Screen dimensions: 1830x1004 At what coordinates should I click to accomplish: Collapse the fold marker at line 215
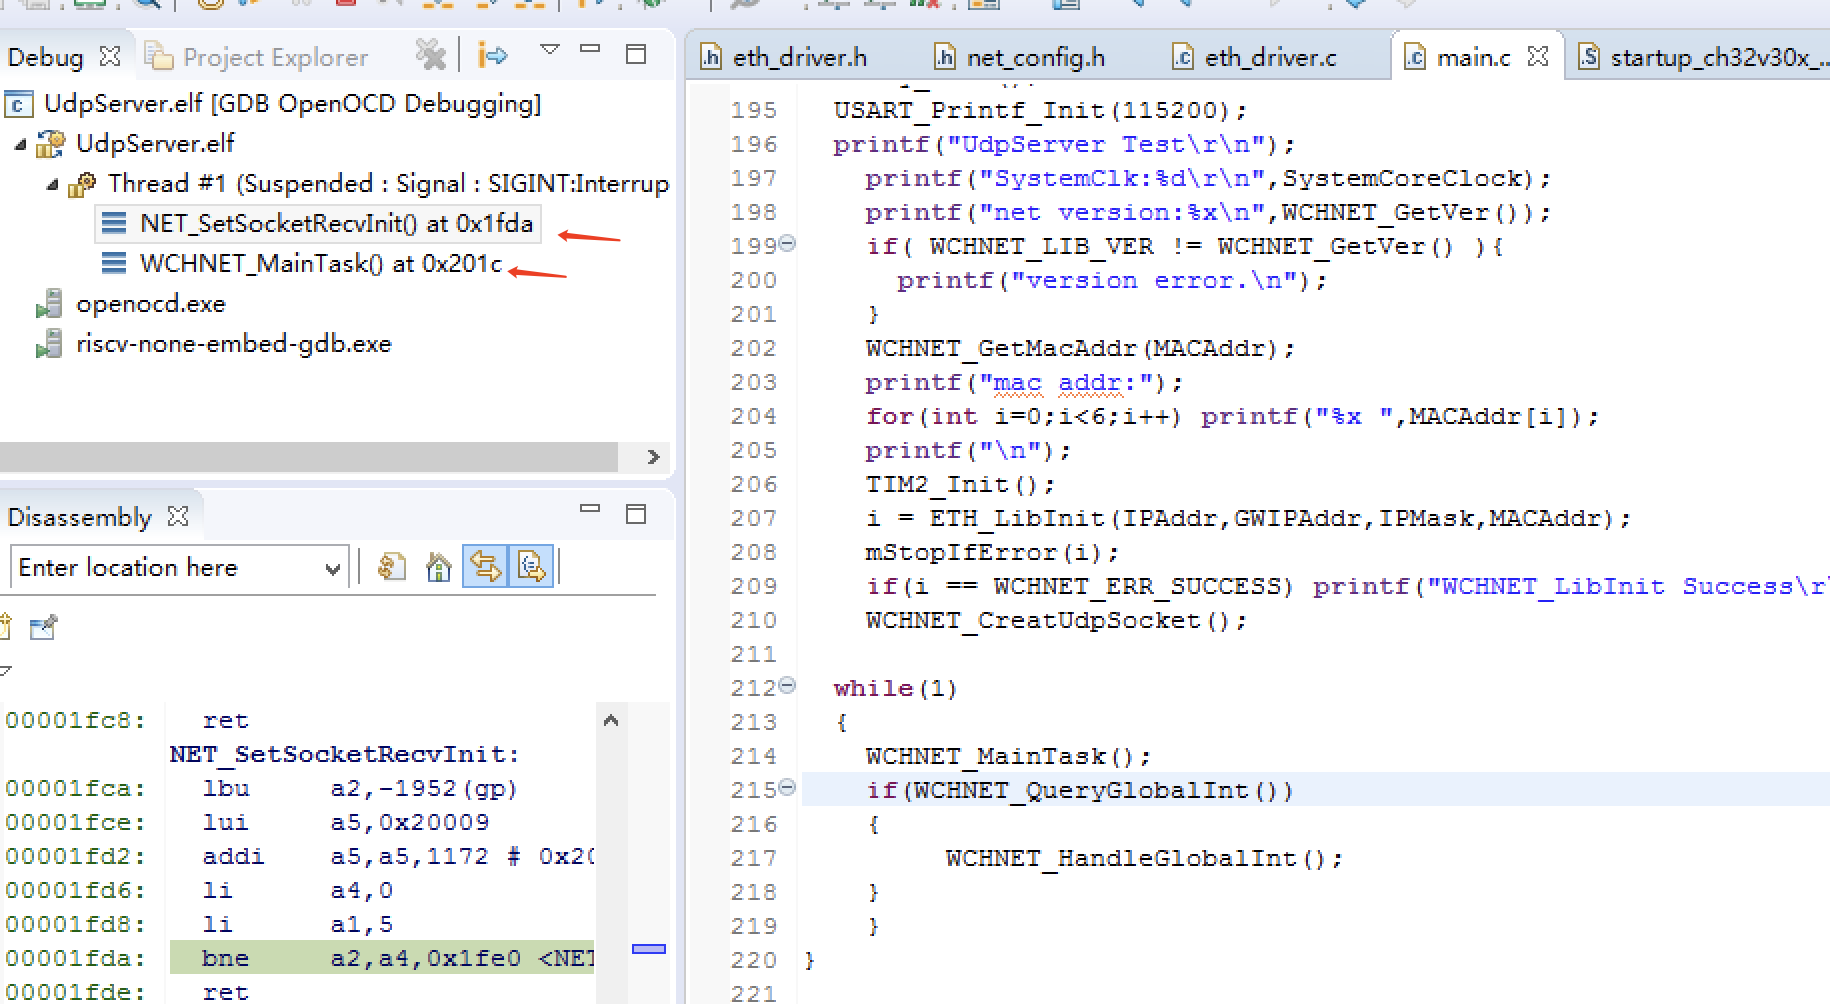[x=787, y=787]
